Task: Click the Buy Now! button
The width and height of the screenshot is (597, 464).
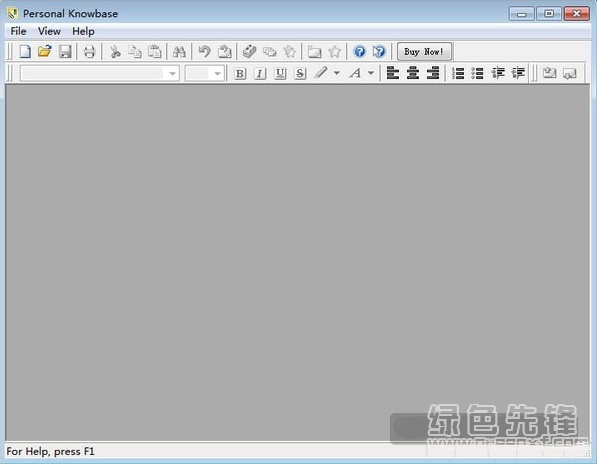Action: coord(425,51)
